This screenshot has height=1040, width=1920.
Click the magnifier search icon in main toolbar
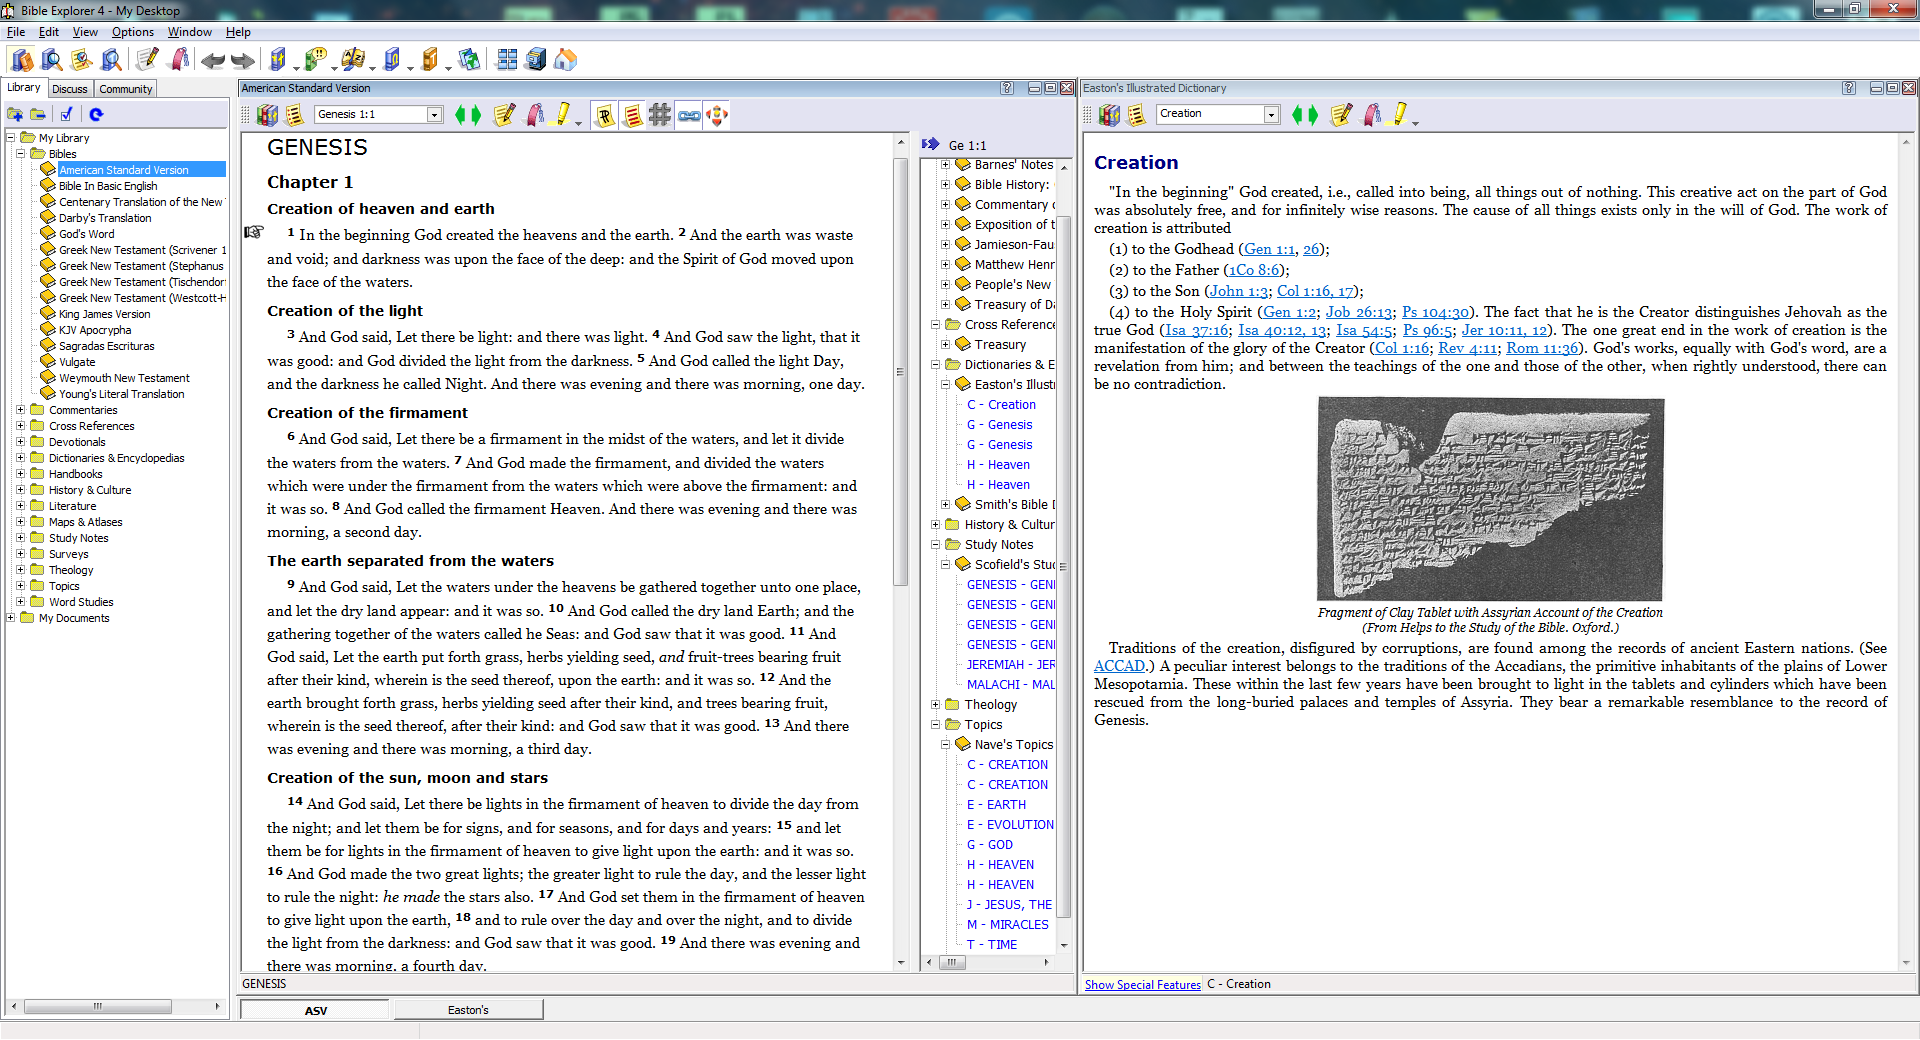click(x=51, y=60)
